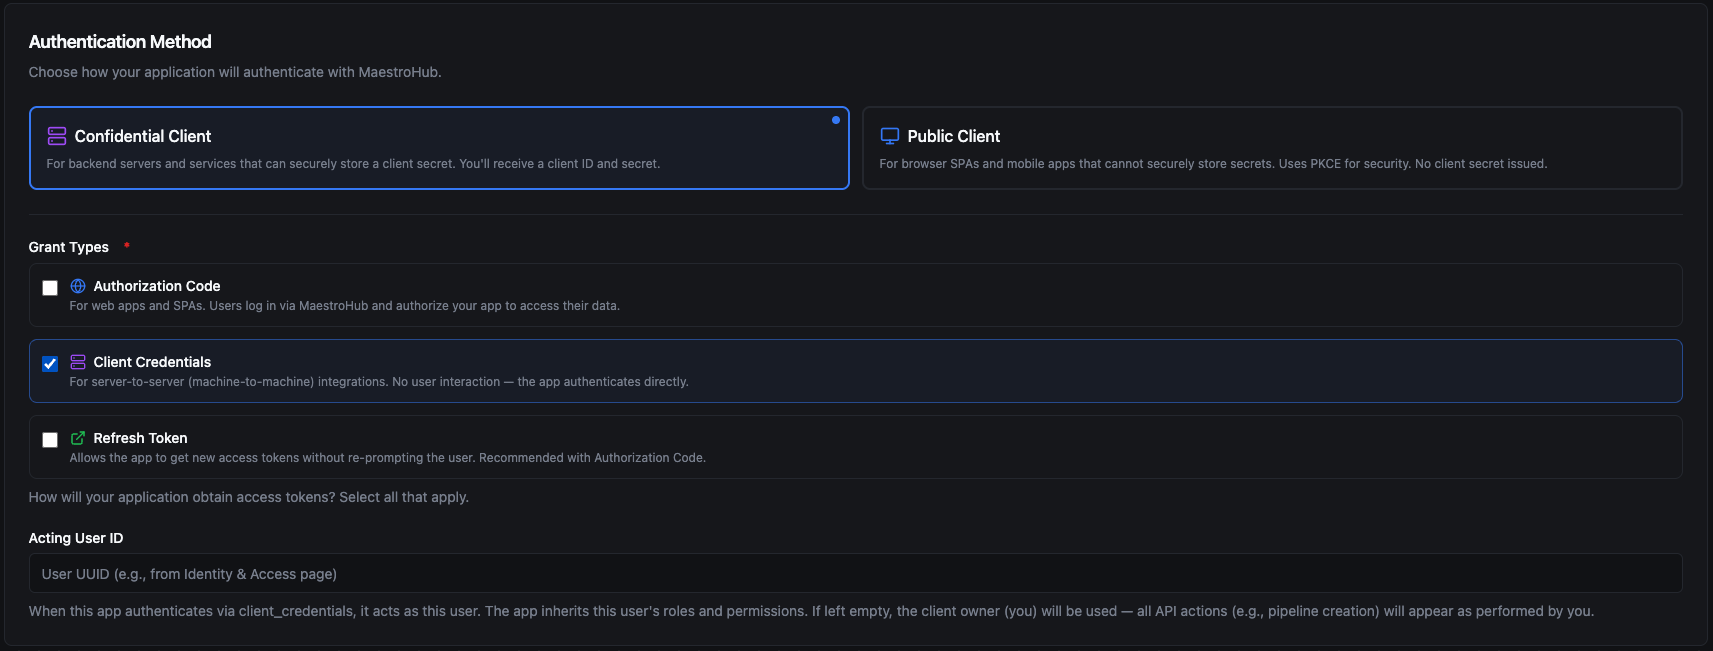Click the Public Client monitor icon
This screenshot has height=651, width=1713.
click(889, 136)
